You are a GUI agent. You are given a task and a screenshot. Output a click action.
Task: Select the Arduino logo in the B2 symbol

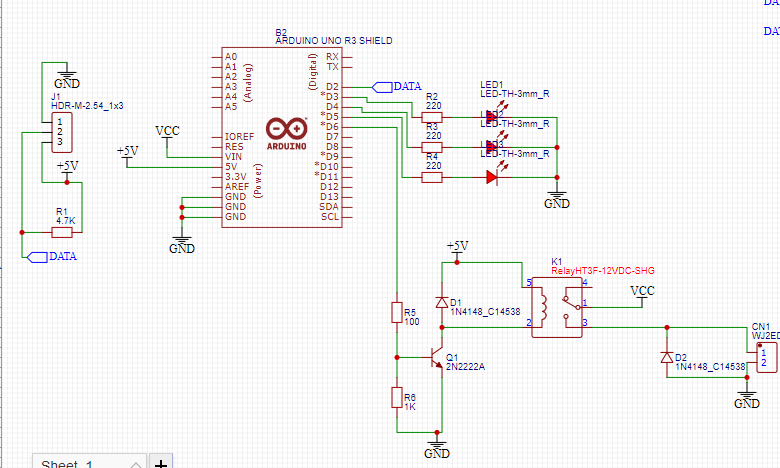click(x=287, y=133)
